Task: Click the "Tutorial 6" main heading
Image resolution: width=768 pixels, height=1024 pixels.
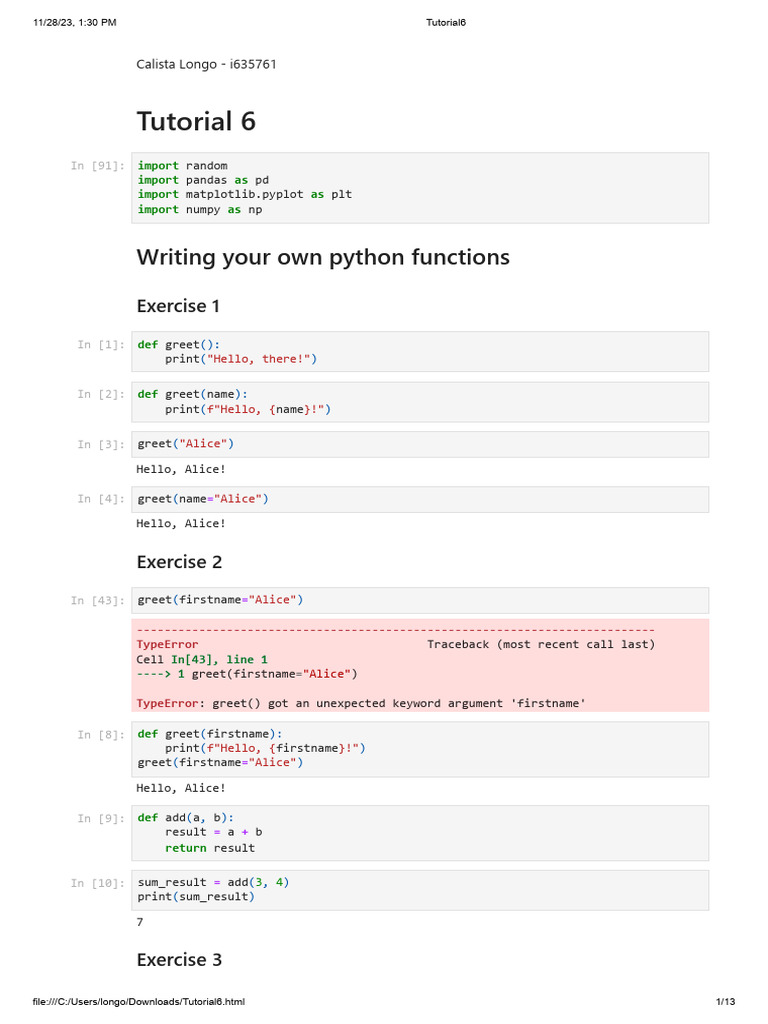Action: point(196,122)
